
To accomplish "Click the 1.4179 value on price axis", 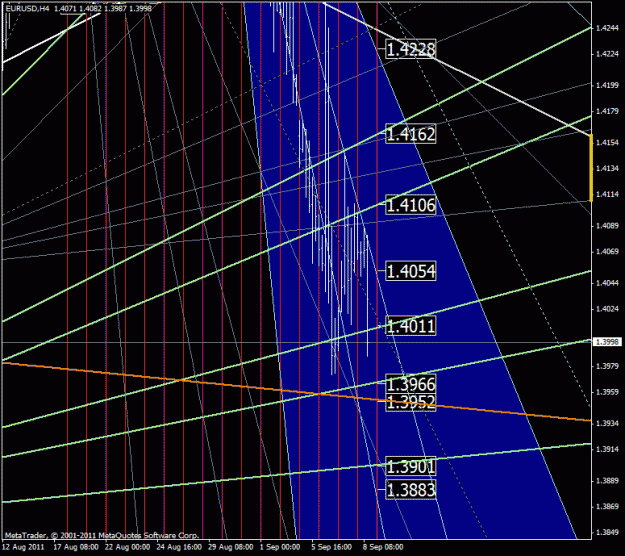I will click(x=607, y=111).
